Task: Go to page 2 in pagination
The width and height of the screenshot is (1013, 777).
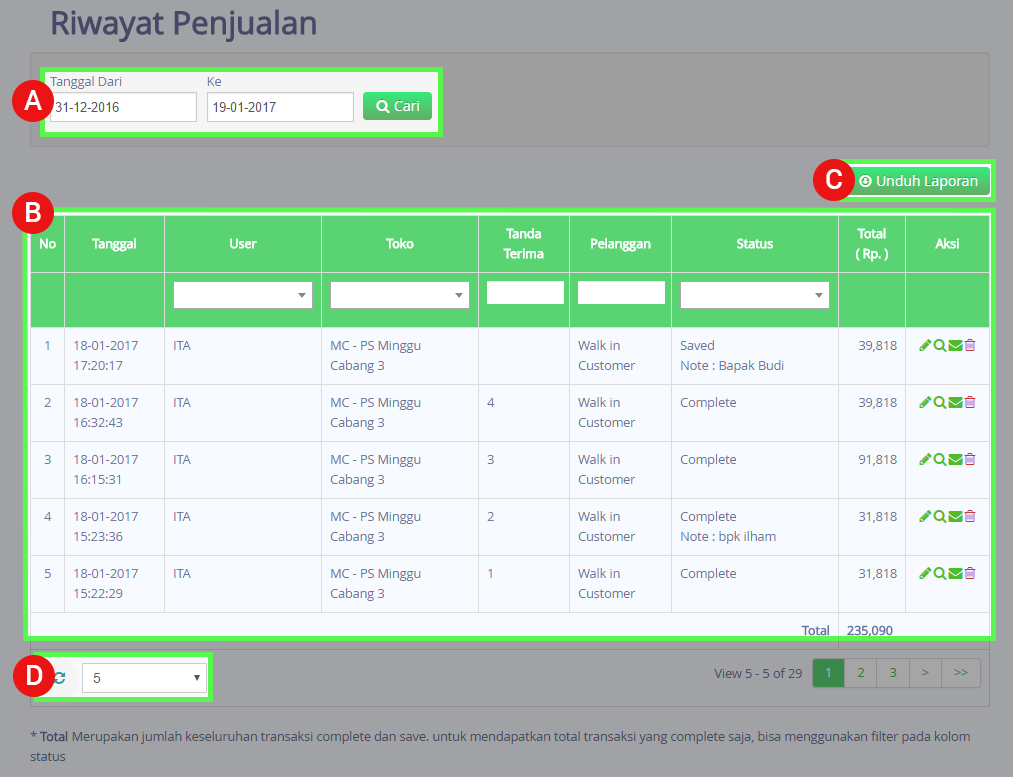Action: 860,673
